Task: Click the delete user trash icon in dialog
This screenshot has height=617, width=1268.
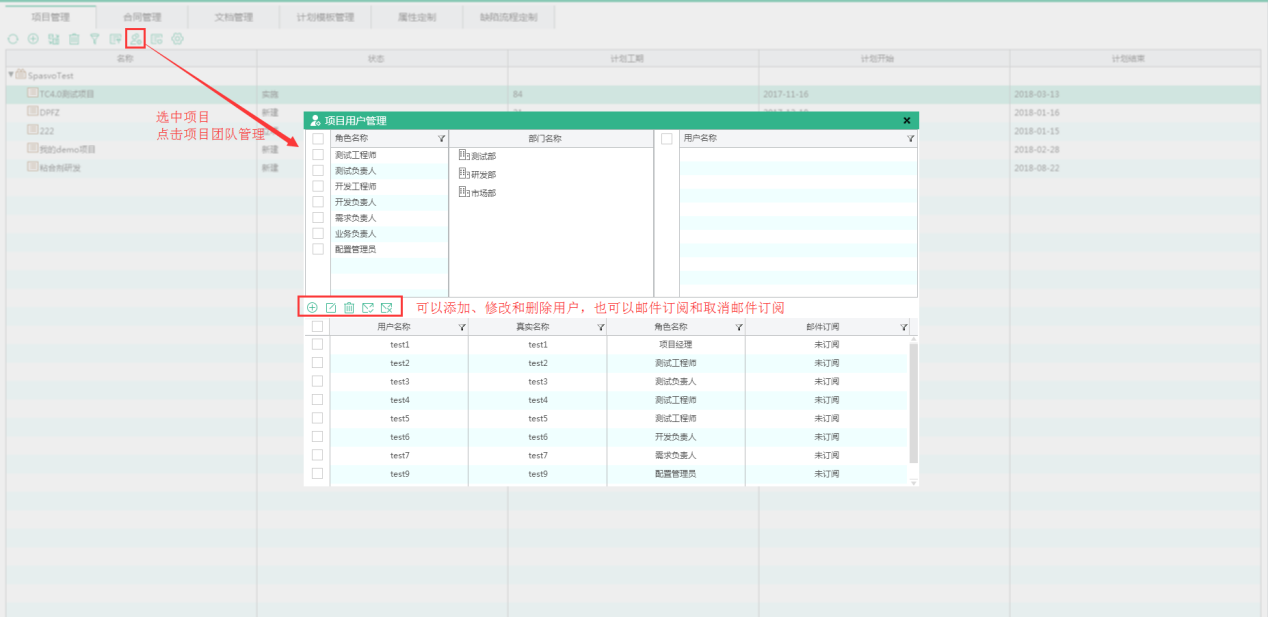Action: click(x=349, y=307)
